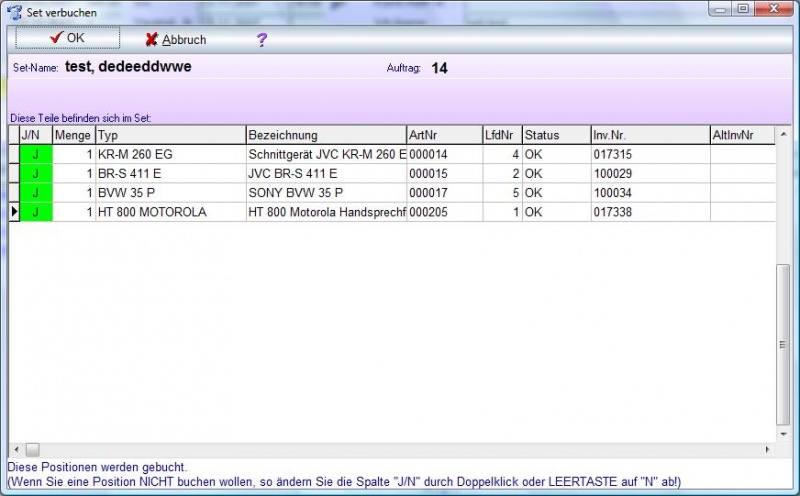
Task: Close the Set verbuchen window
Action: [772, 9]
